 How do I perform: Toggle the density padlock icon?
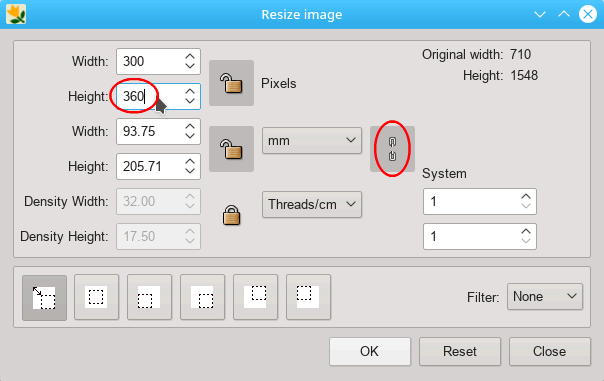(x=231, y=215)
